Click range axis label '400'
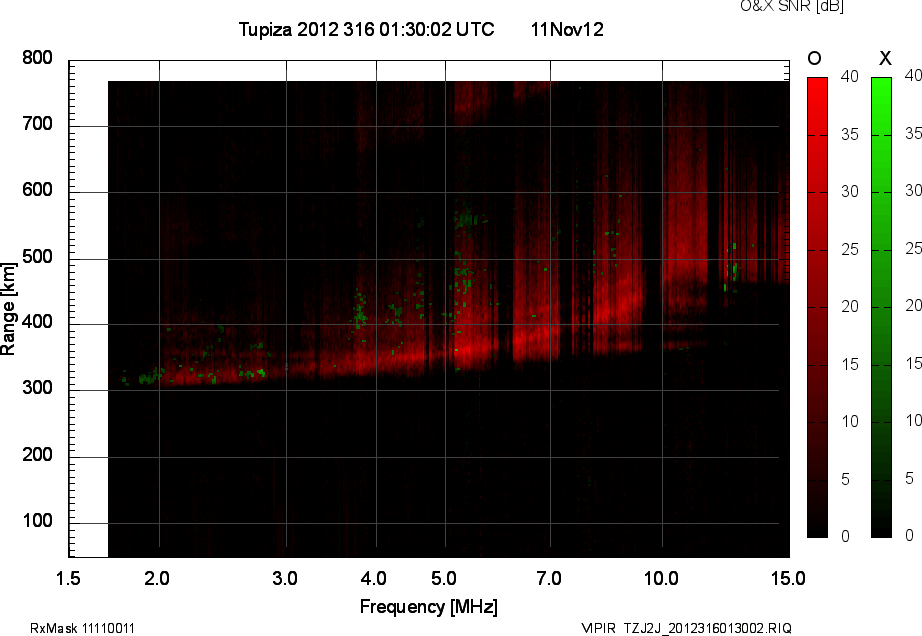The image size is (922, 636). pyautogui.click(x=37, y=322)
